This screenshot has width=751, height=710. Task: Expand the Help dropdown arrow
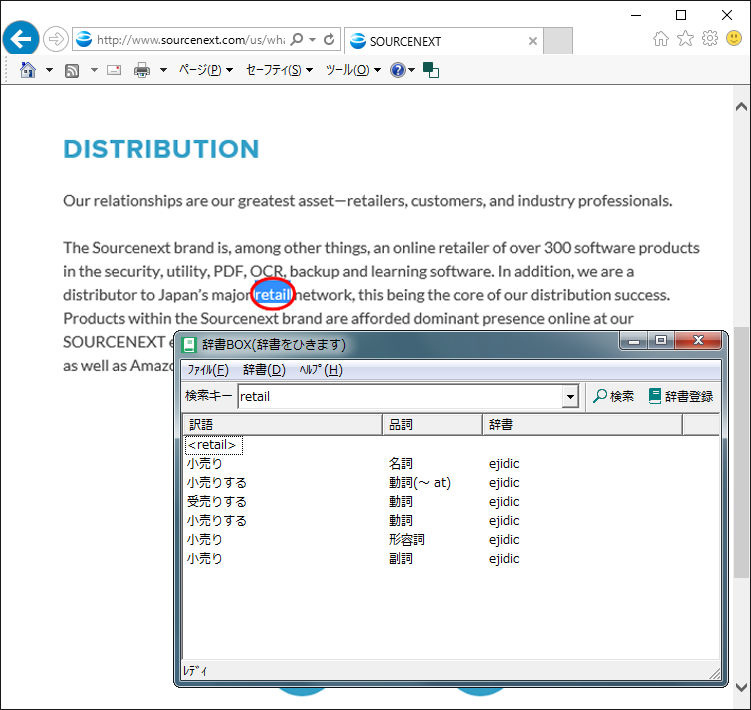click(412, 70)
